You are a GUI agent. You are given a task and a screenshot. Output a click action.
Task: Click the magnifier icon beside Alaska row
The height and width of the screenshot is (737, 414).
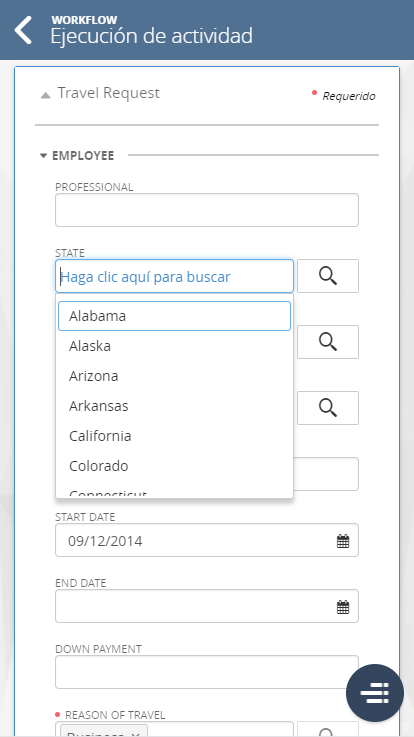328,342
